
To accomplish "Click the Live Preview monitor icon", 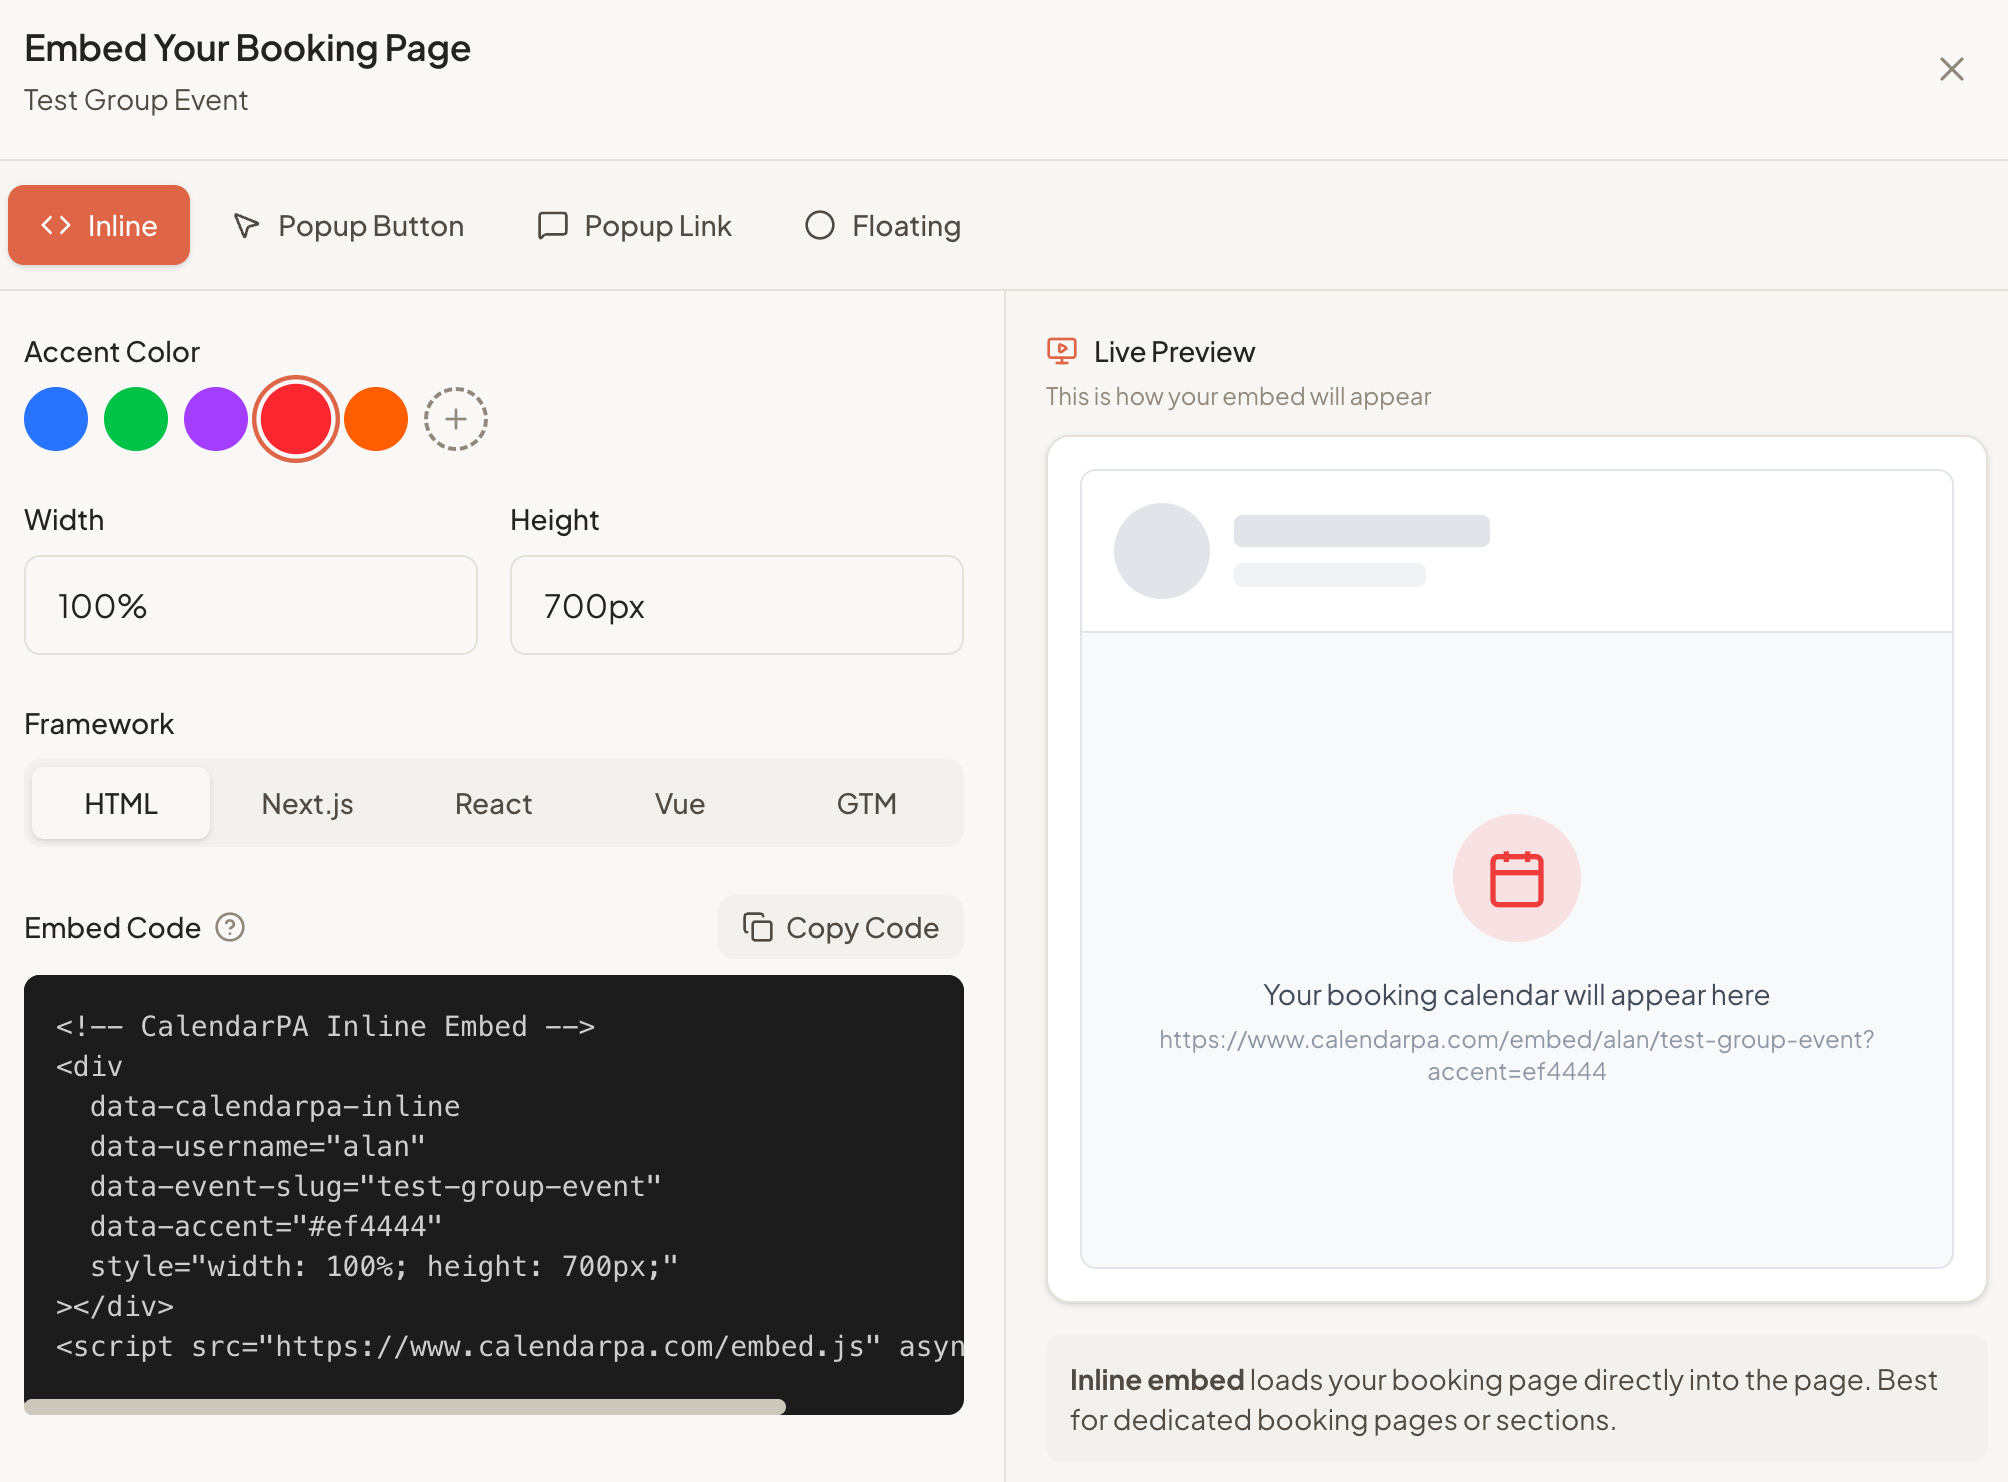I will pyautogui.click(x=1061, y=351).
